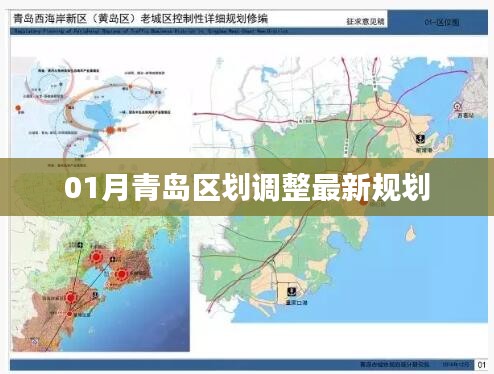The width and height of the screenshot is (494, 374).
Task: Click page number 01 in the footer
Action: pos(482,364)
